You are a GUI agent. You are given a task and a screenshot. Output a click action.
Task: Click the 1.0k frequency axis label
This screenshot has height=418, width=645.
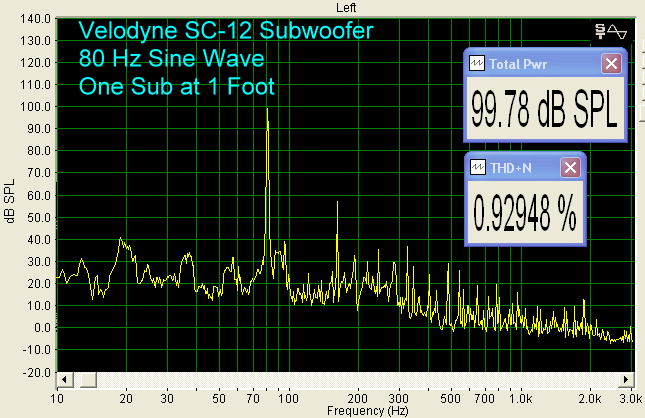[x=520, y=399]
